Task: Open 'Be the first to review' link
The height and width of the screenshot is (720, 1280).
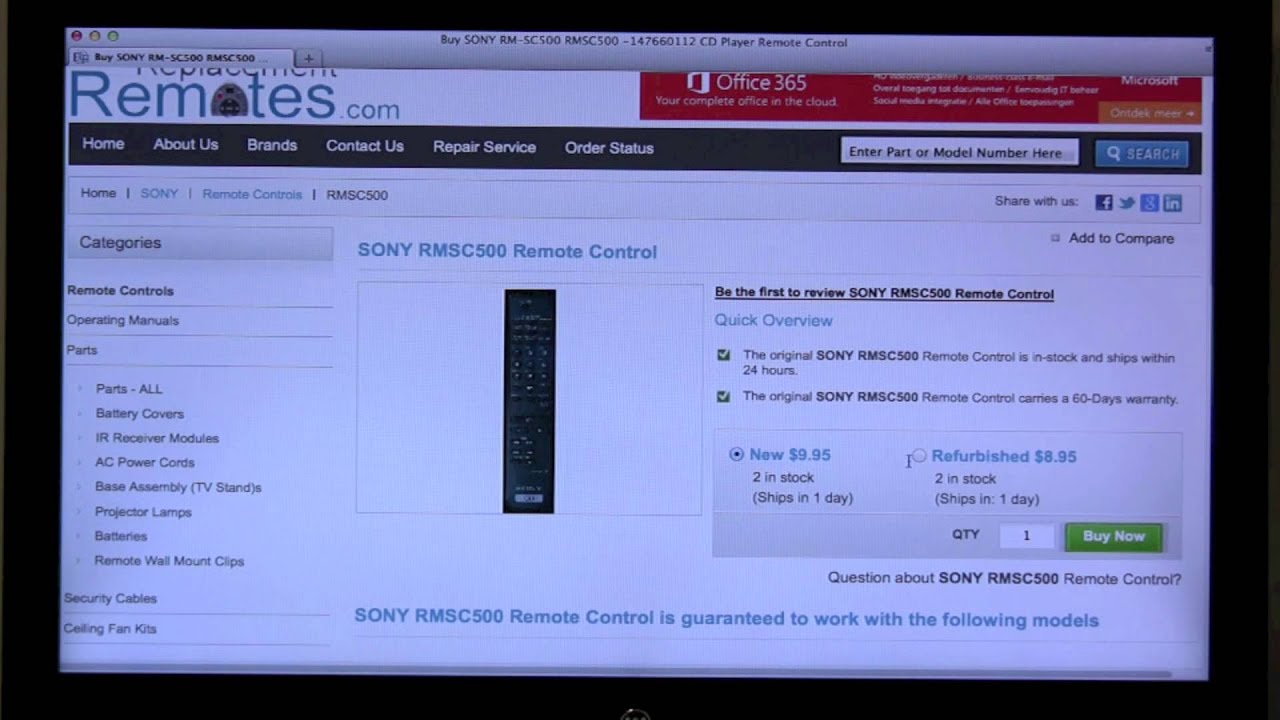Action: click(884, 294)
